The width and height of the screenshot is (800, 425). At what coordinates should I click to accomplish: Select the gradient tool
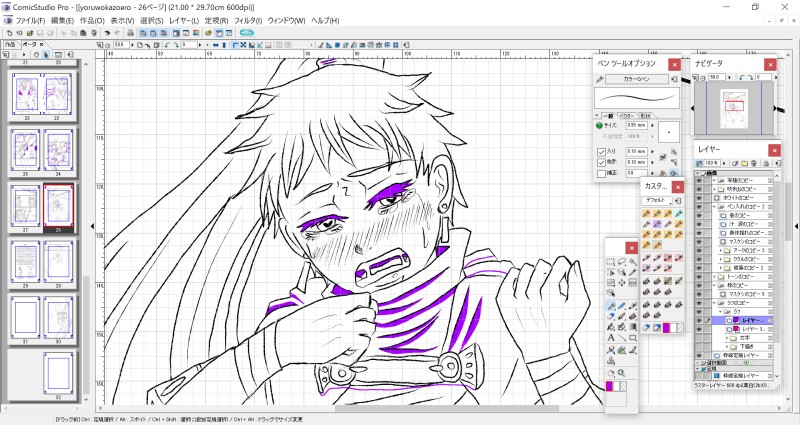(633, 326)
